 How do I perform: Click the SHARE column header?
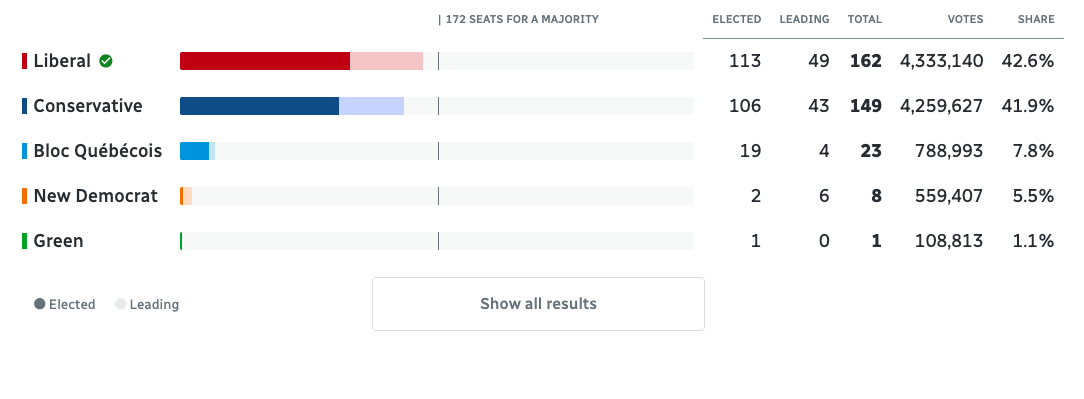1036,19
